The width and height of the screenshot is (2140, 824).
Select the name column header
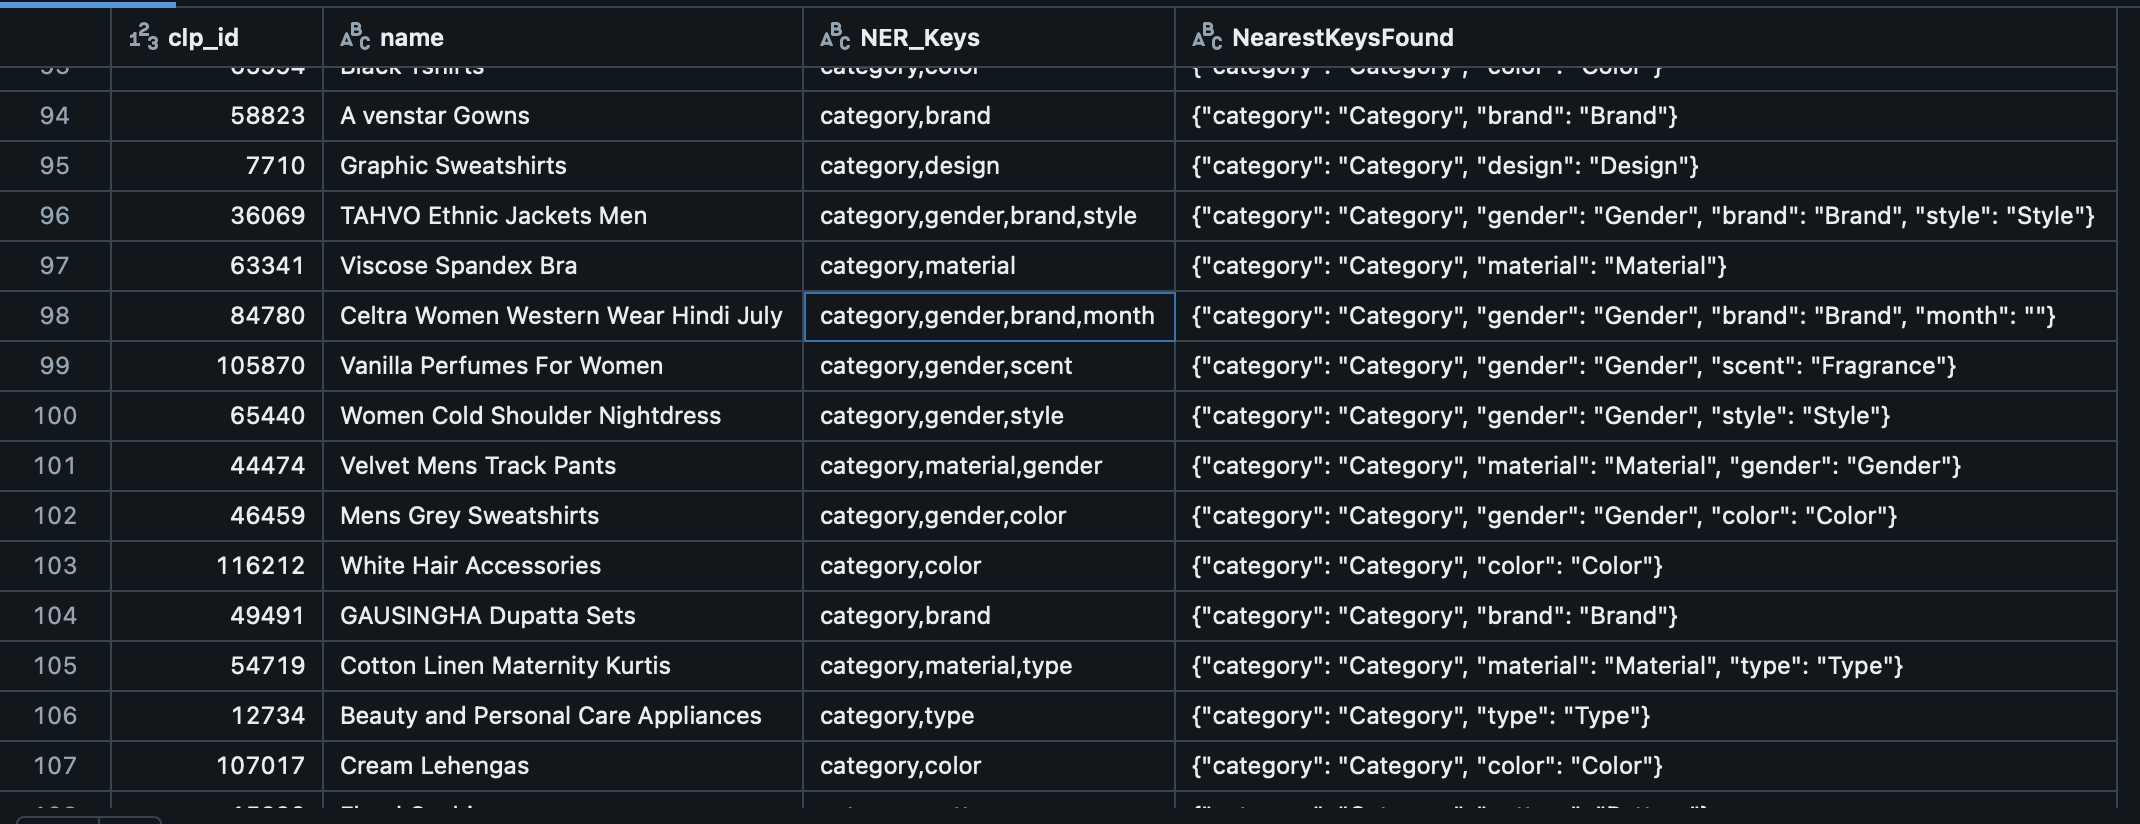click(x=411, y=38)
